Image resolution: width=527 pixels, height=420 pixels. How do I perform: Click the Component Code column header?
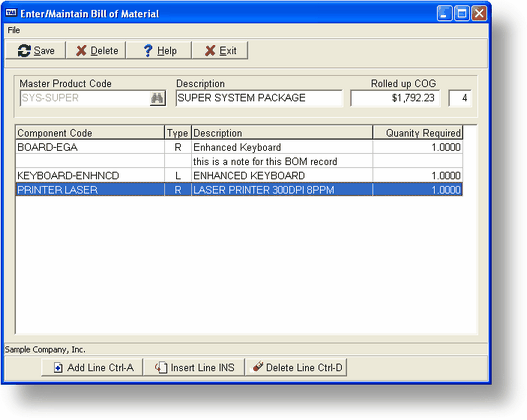point(90,133)
